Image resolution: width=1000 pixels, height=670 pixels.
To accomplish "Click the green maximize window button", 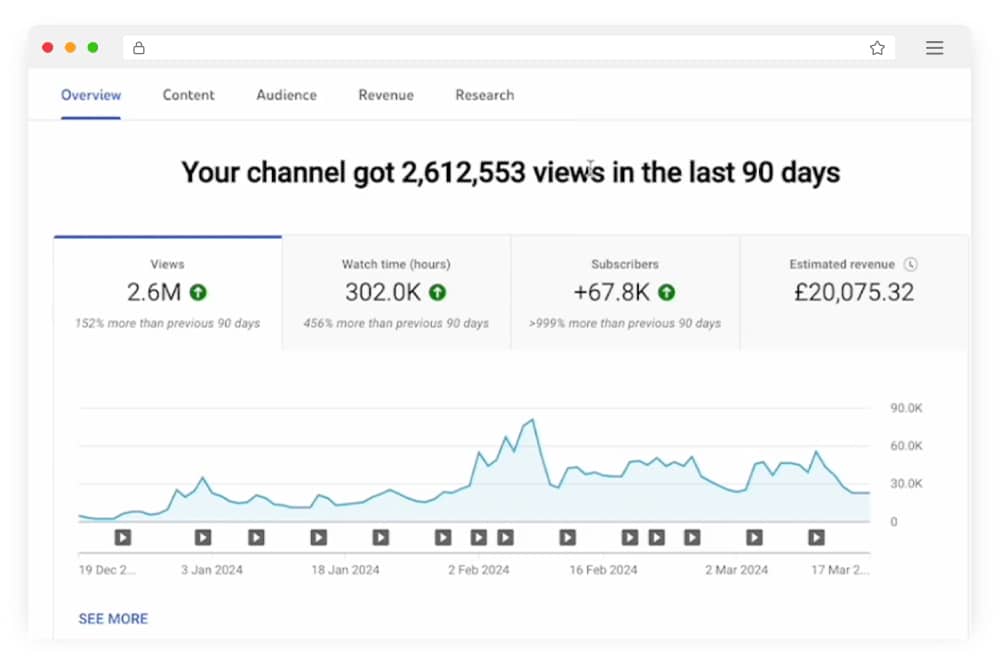I will click(92, 47).
